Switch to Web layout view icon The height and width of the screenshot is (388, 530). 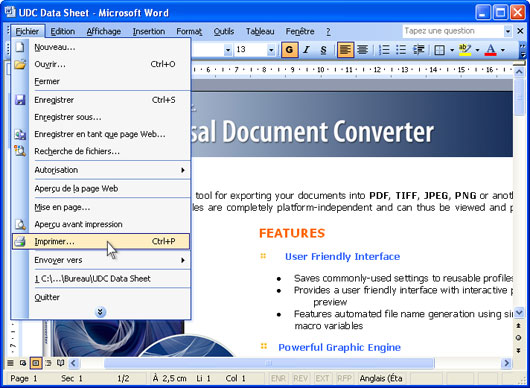(23, 363)
